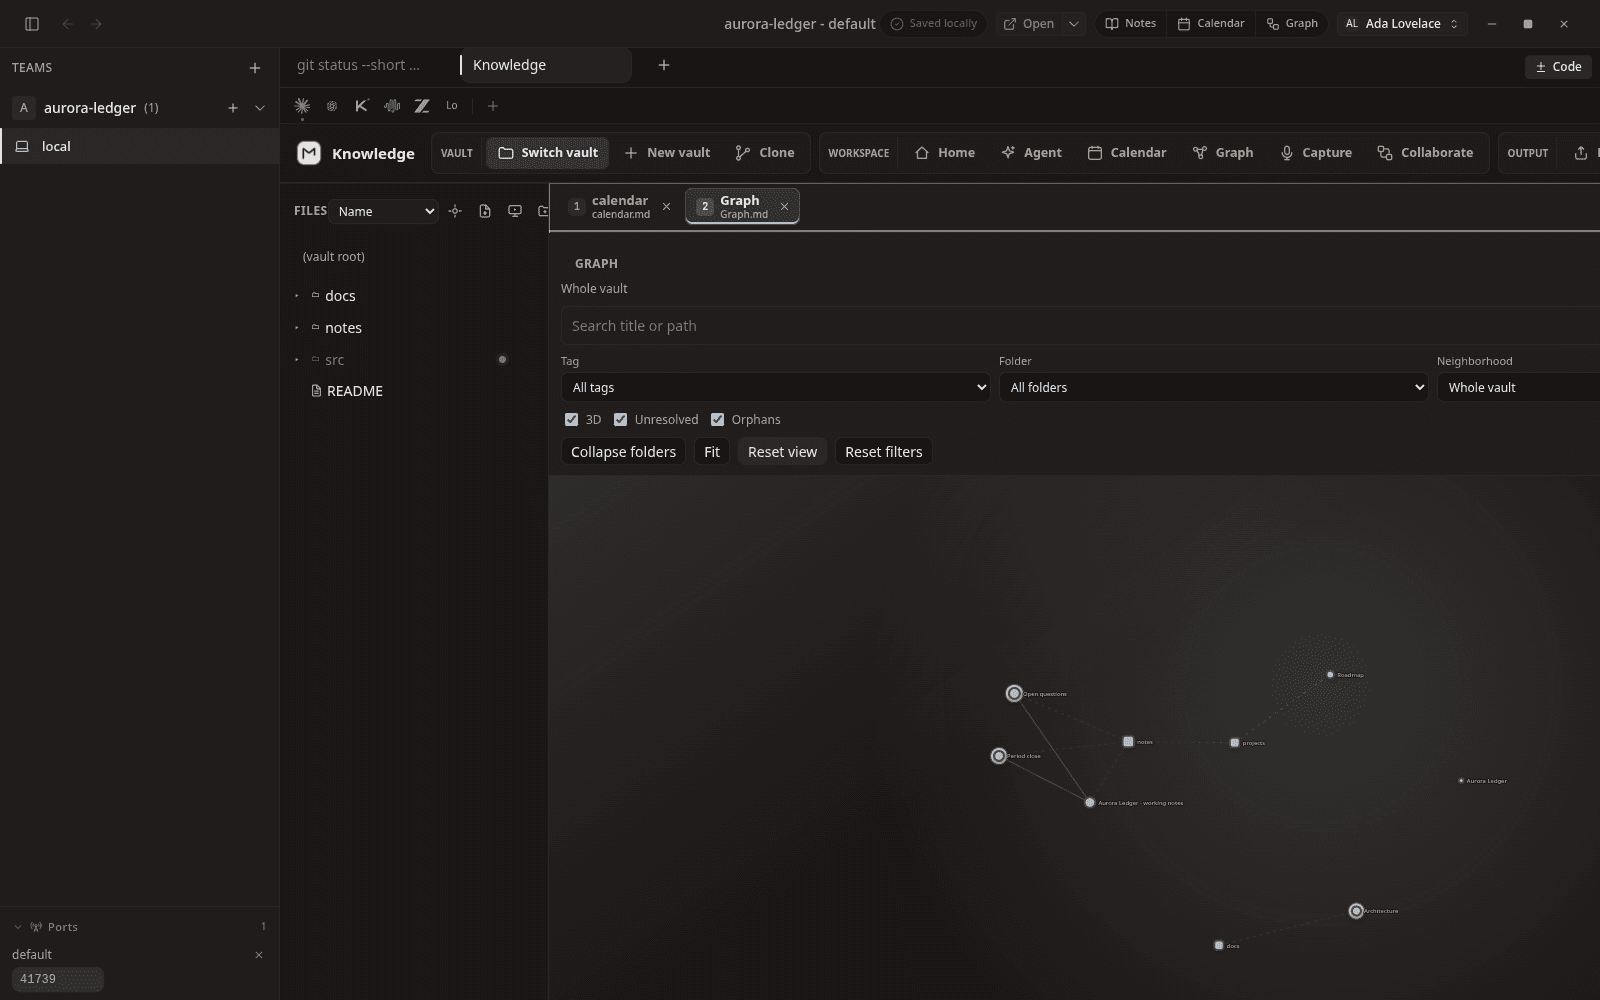Go back with the left arrow
Viewport: 1600px width, 1000px height.
pyautogui.click(x=68, y=24)
